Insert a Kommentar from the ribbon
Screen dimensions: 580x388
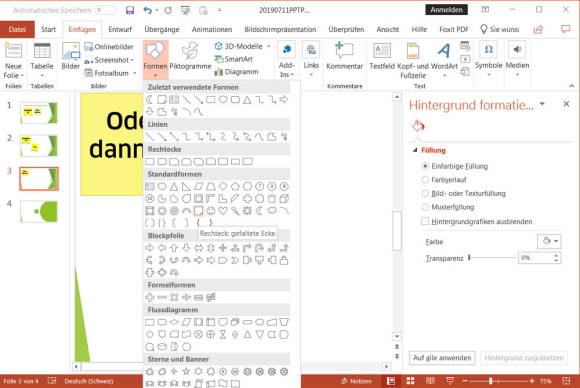(344, 56)
